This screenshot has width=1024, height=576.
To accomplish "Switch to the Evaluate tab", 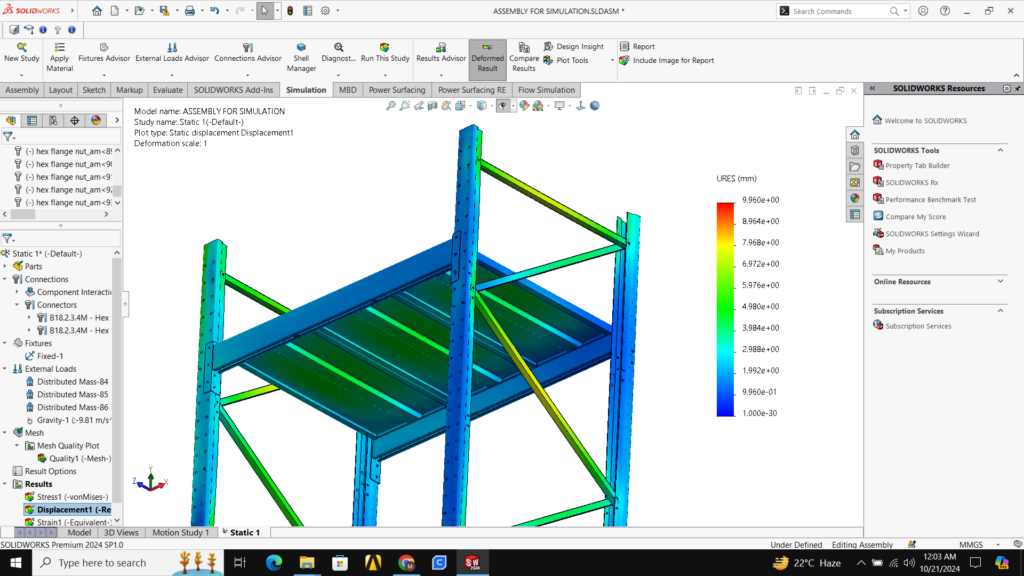I will 167,90.
